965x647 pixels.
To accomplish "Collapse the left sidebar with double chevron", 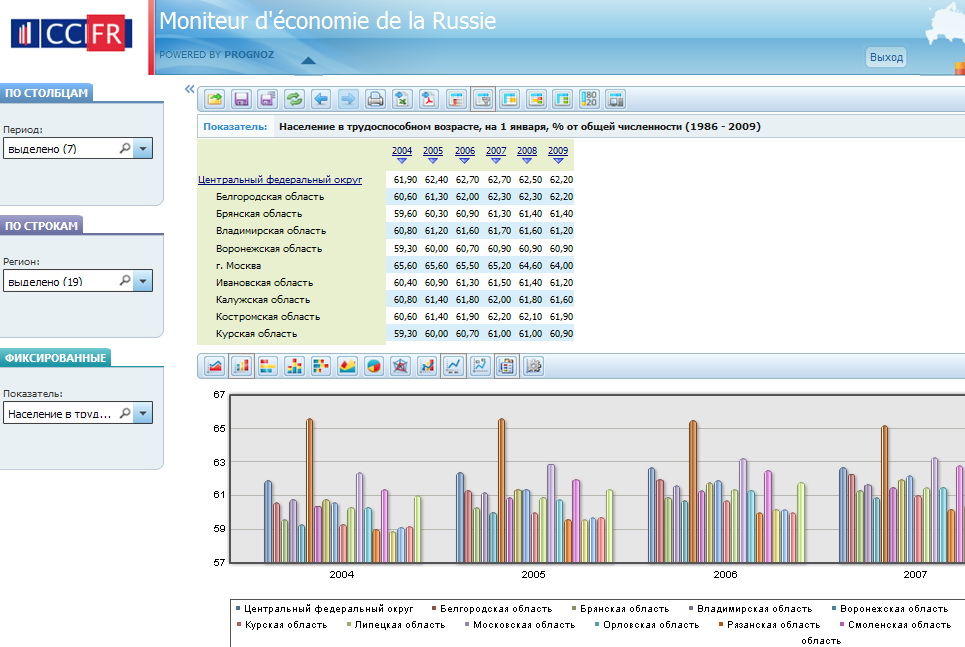I will click(x=190, y=91).
